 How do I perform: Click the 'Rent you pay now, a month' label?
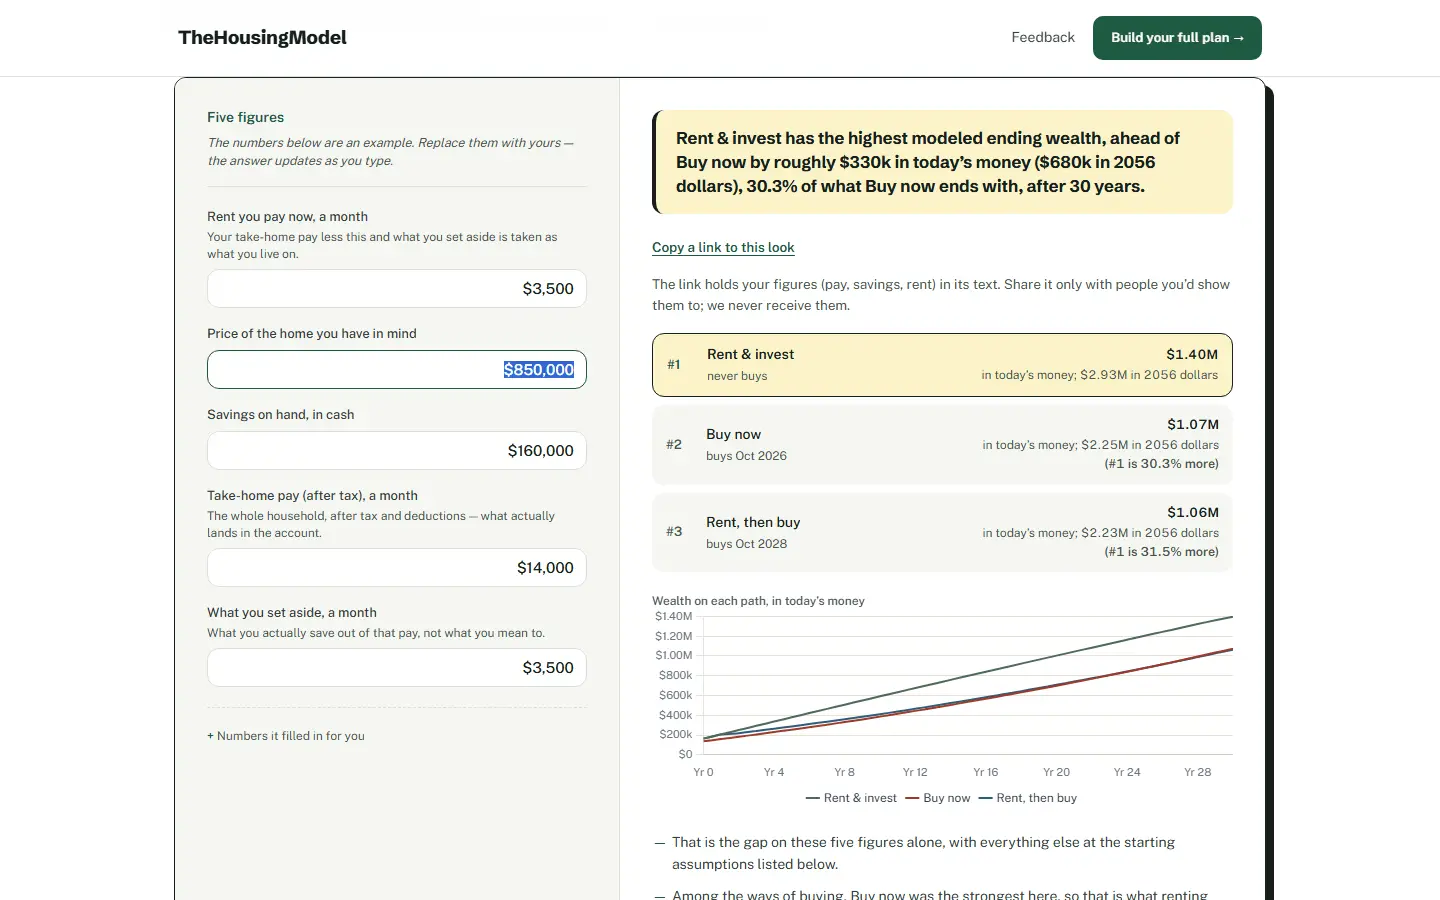[x=287, y=217]
